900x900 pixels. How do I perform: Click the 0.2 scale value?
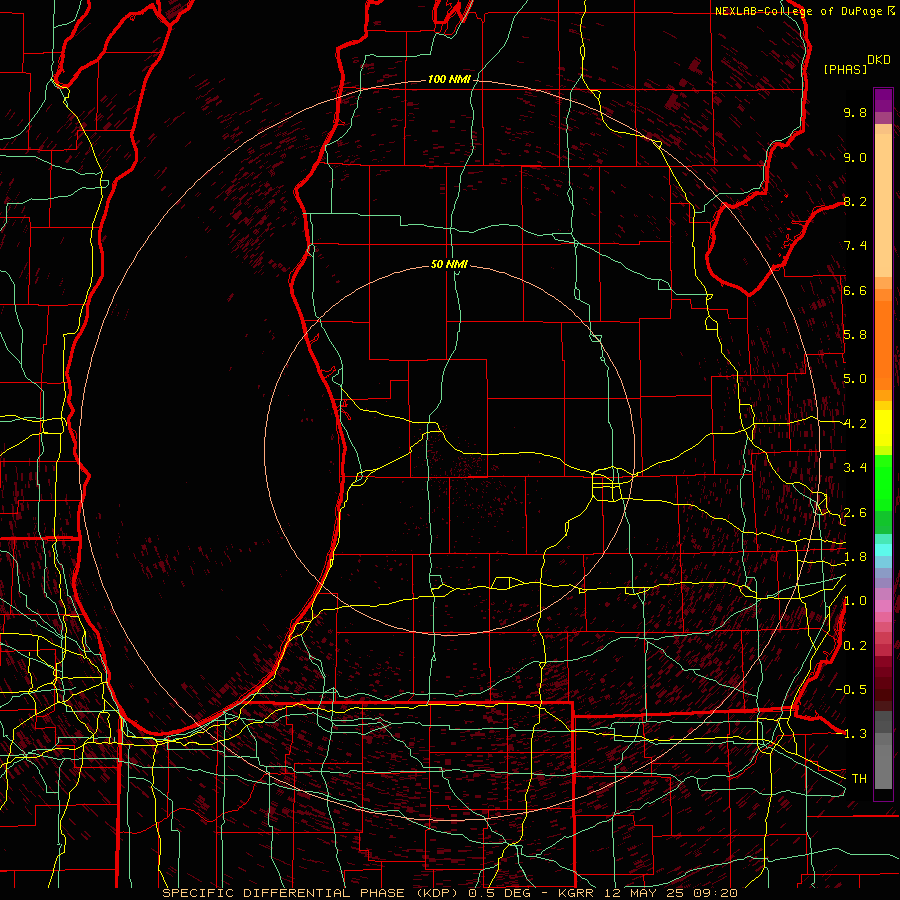pyautogui.click(x=855, y=646)
